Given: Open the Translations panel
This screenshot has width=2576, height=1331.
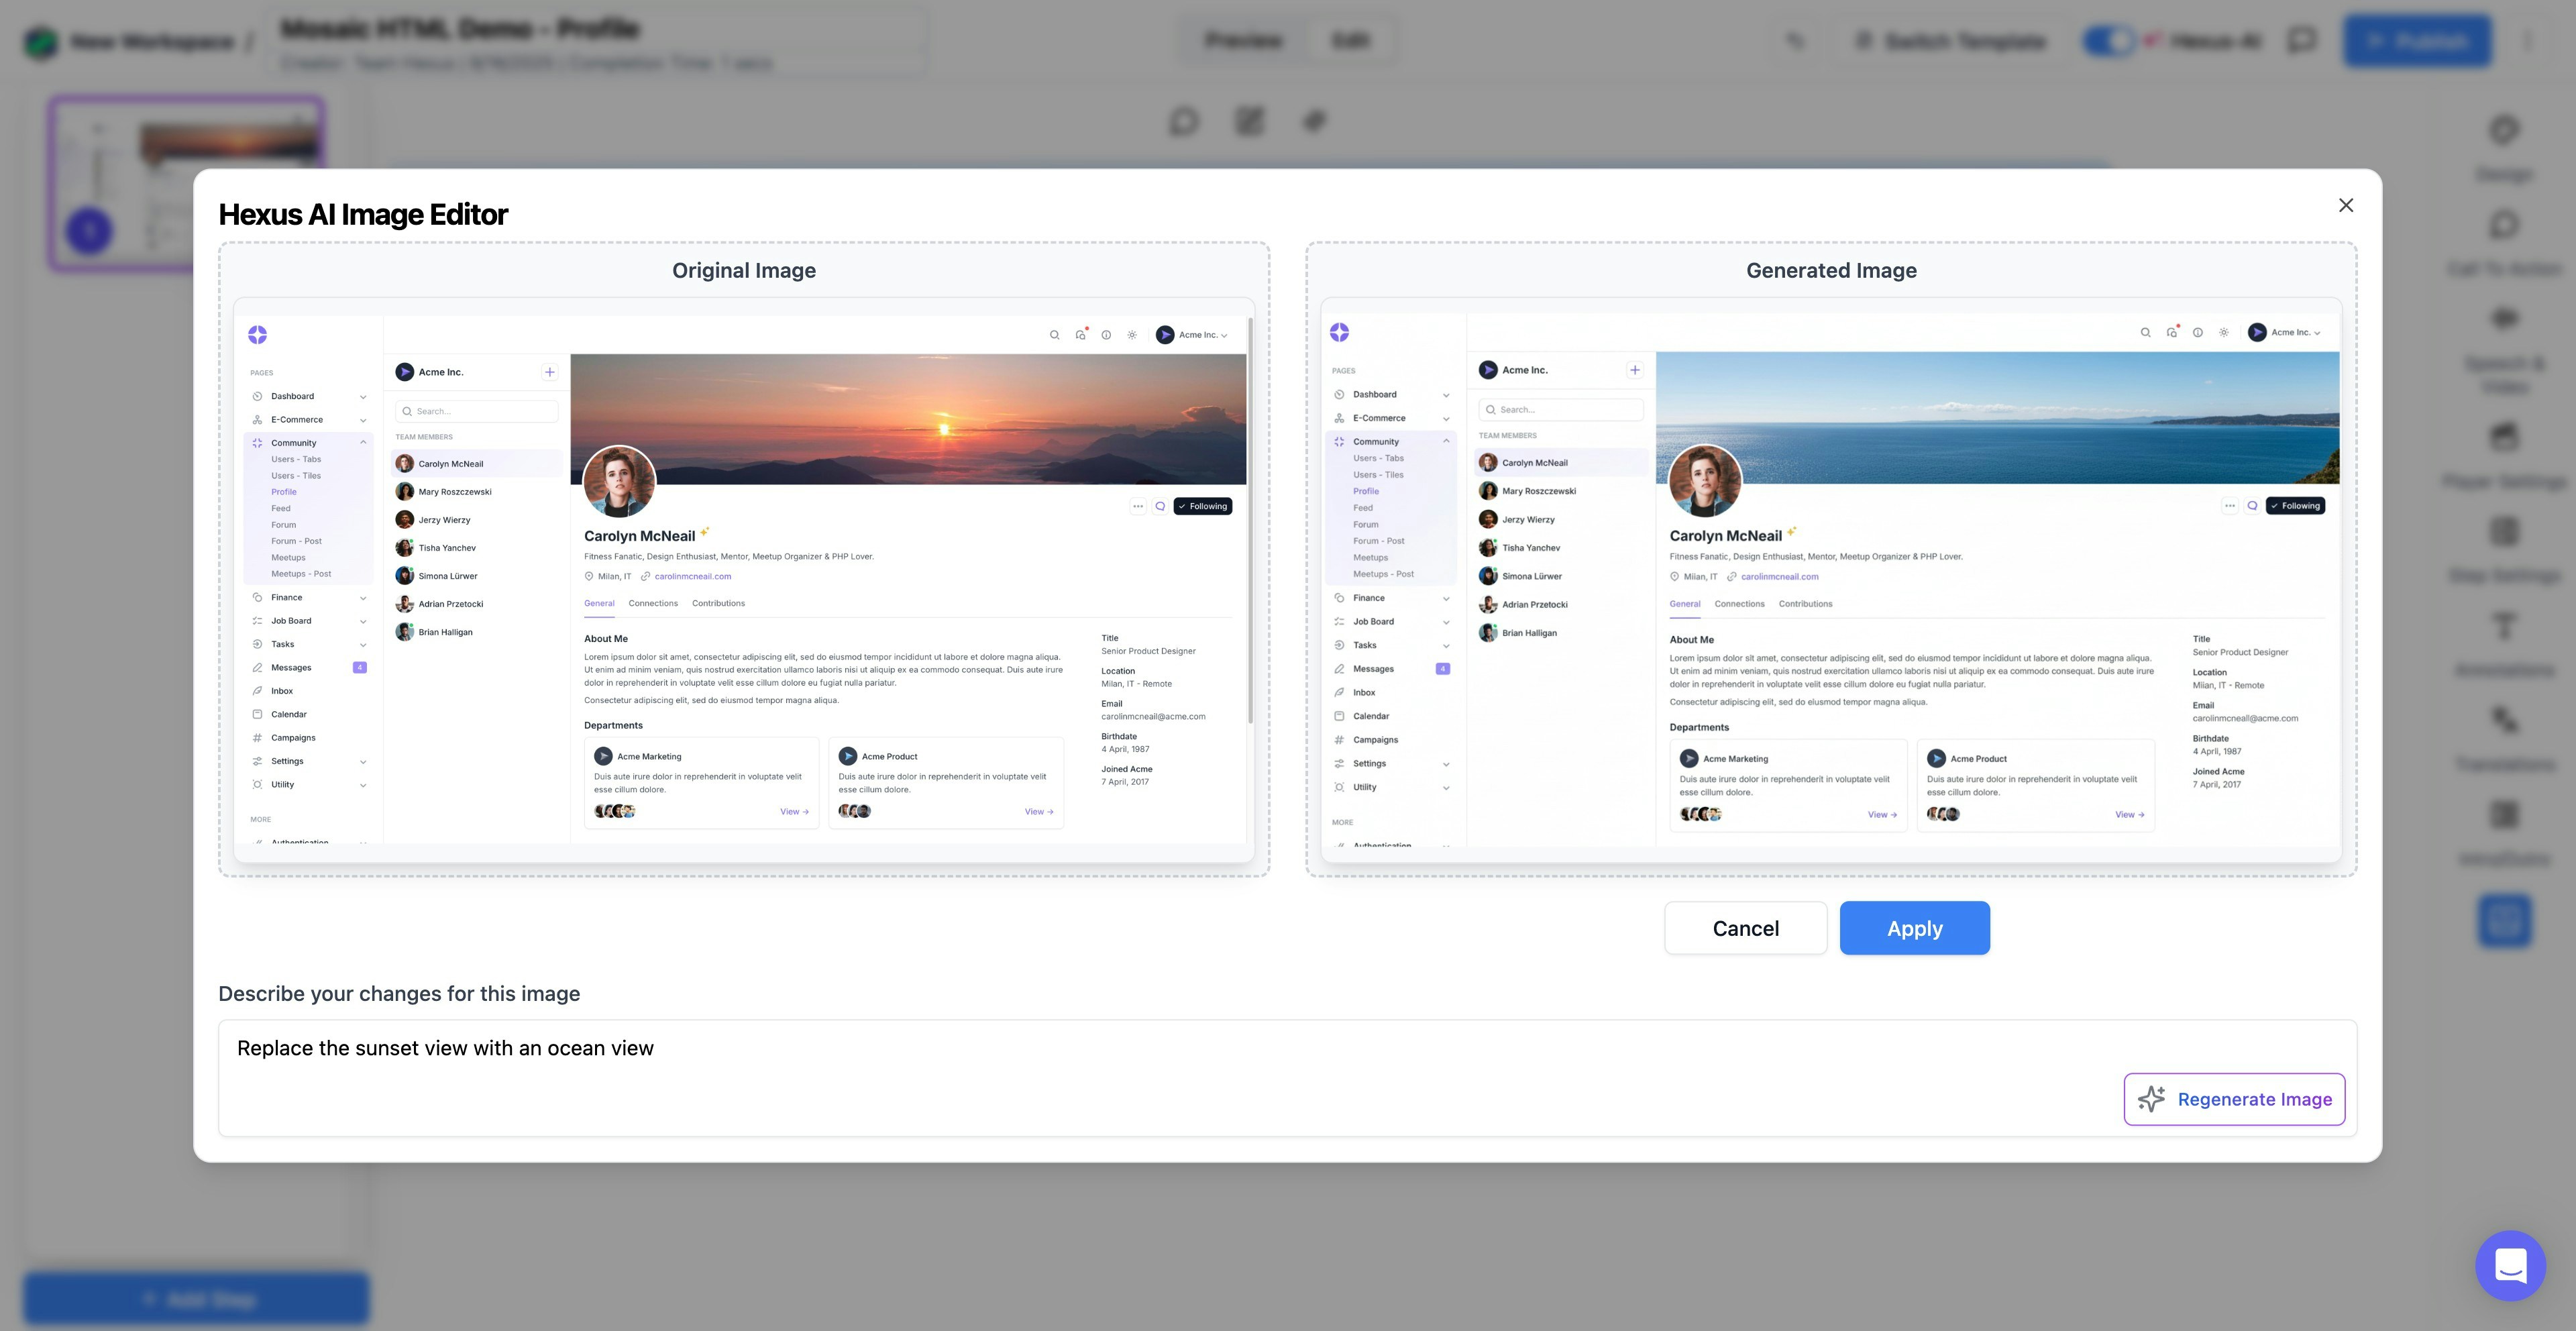Looking at the screenshot, I should click(2504, 739).
